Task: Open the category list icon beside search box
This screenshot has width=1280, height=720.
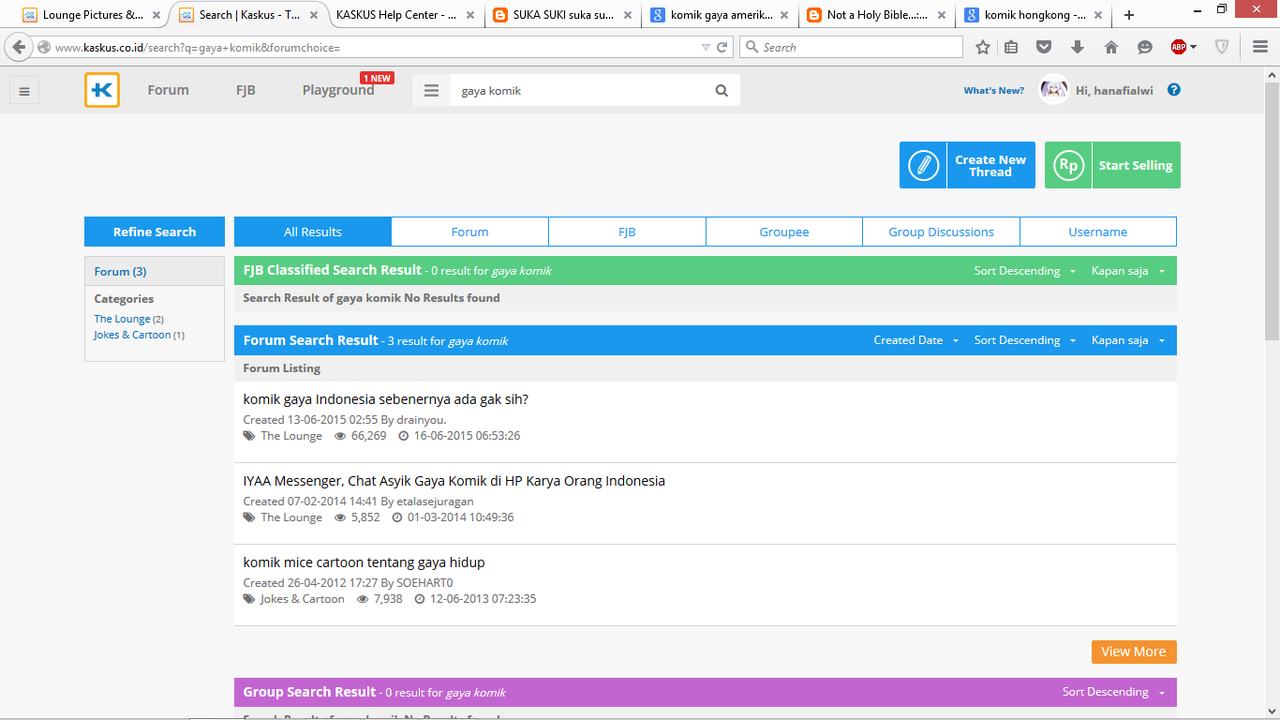Action: (431, 90)
